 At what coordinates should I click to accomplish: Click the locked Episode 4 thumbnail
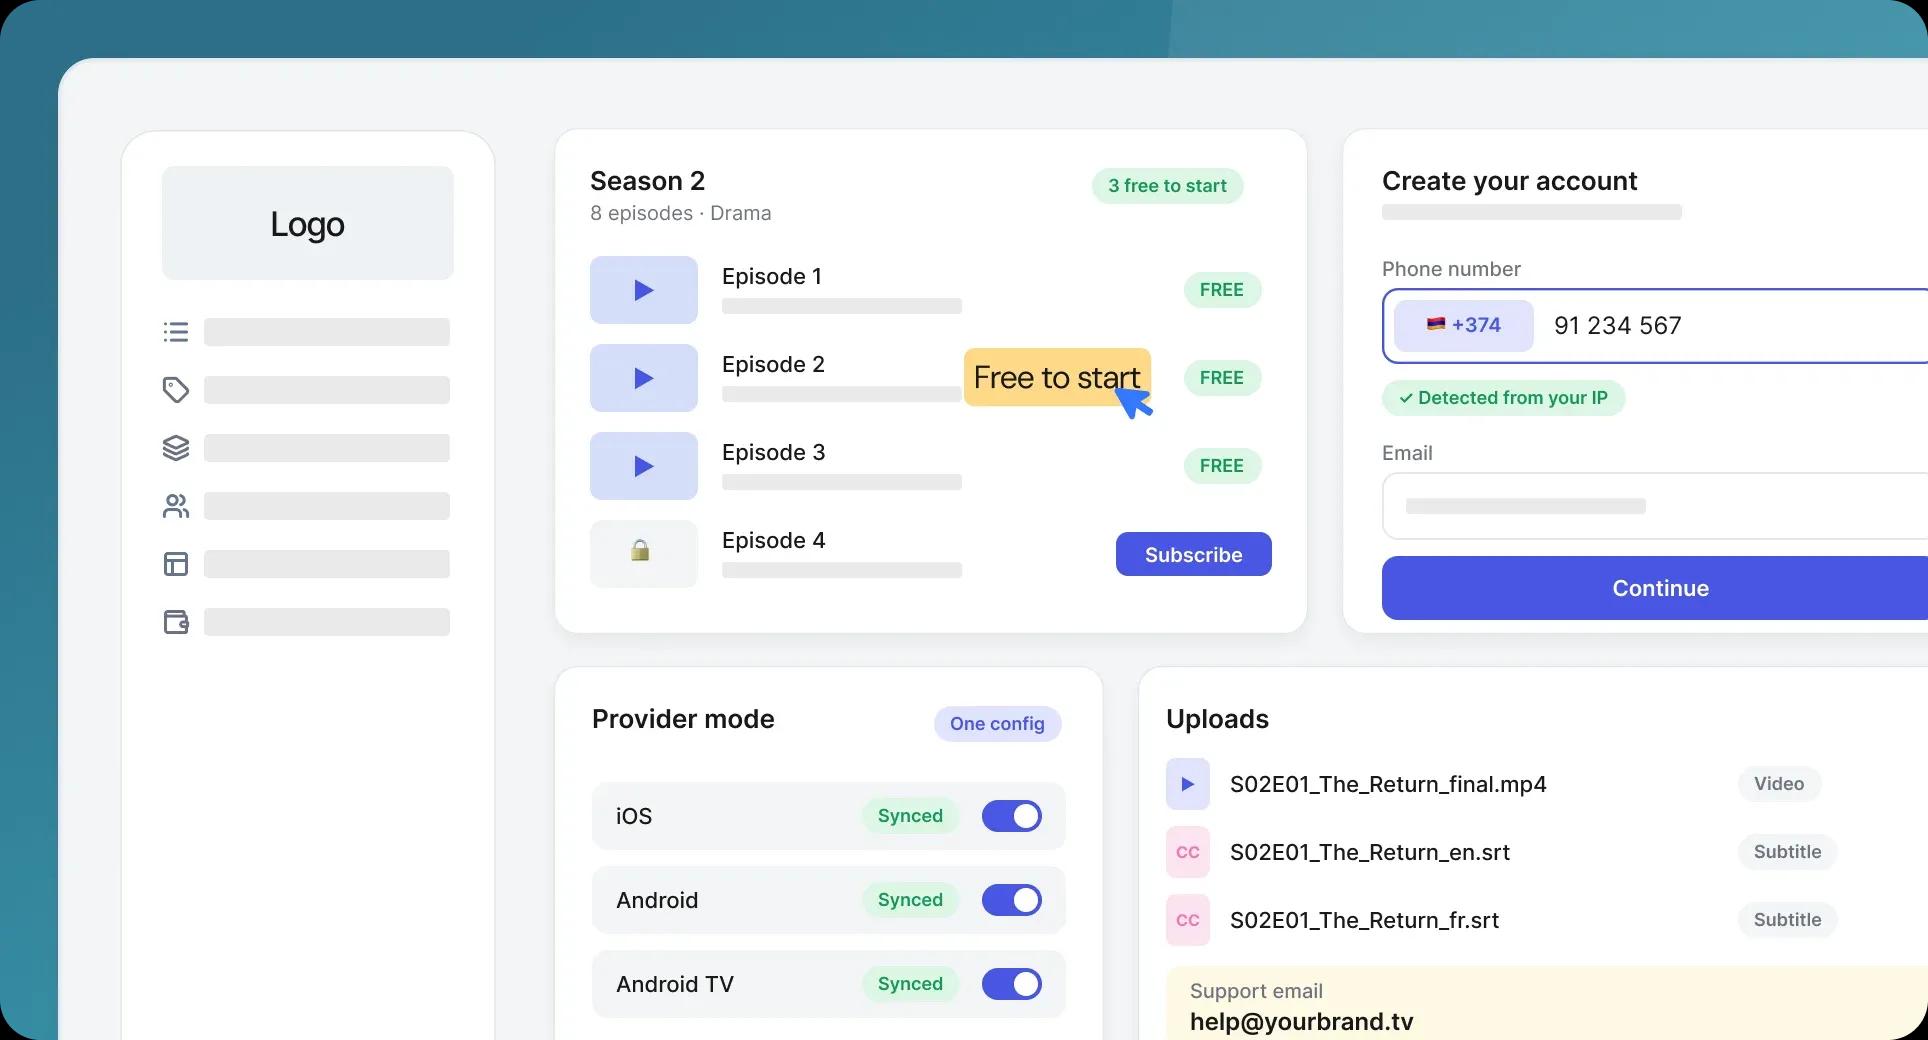[x=644, y=554]
